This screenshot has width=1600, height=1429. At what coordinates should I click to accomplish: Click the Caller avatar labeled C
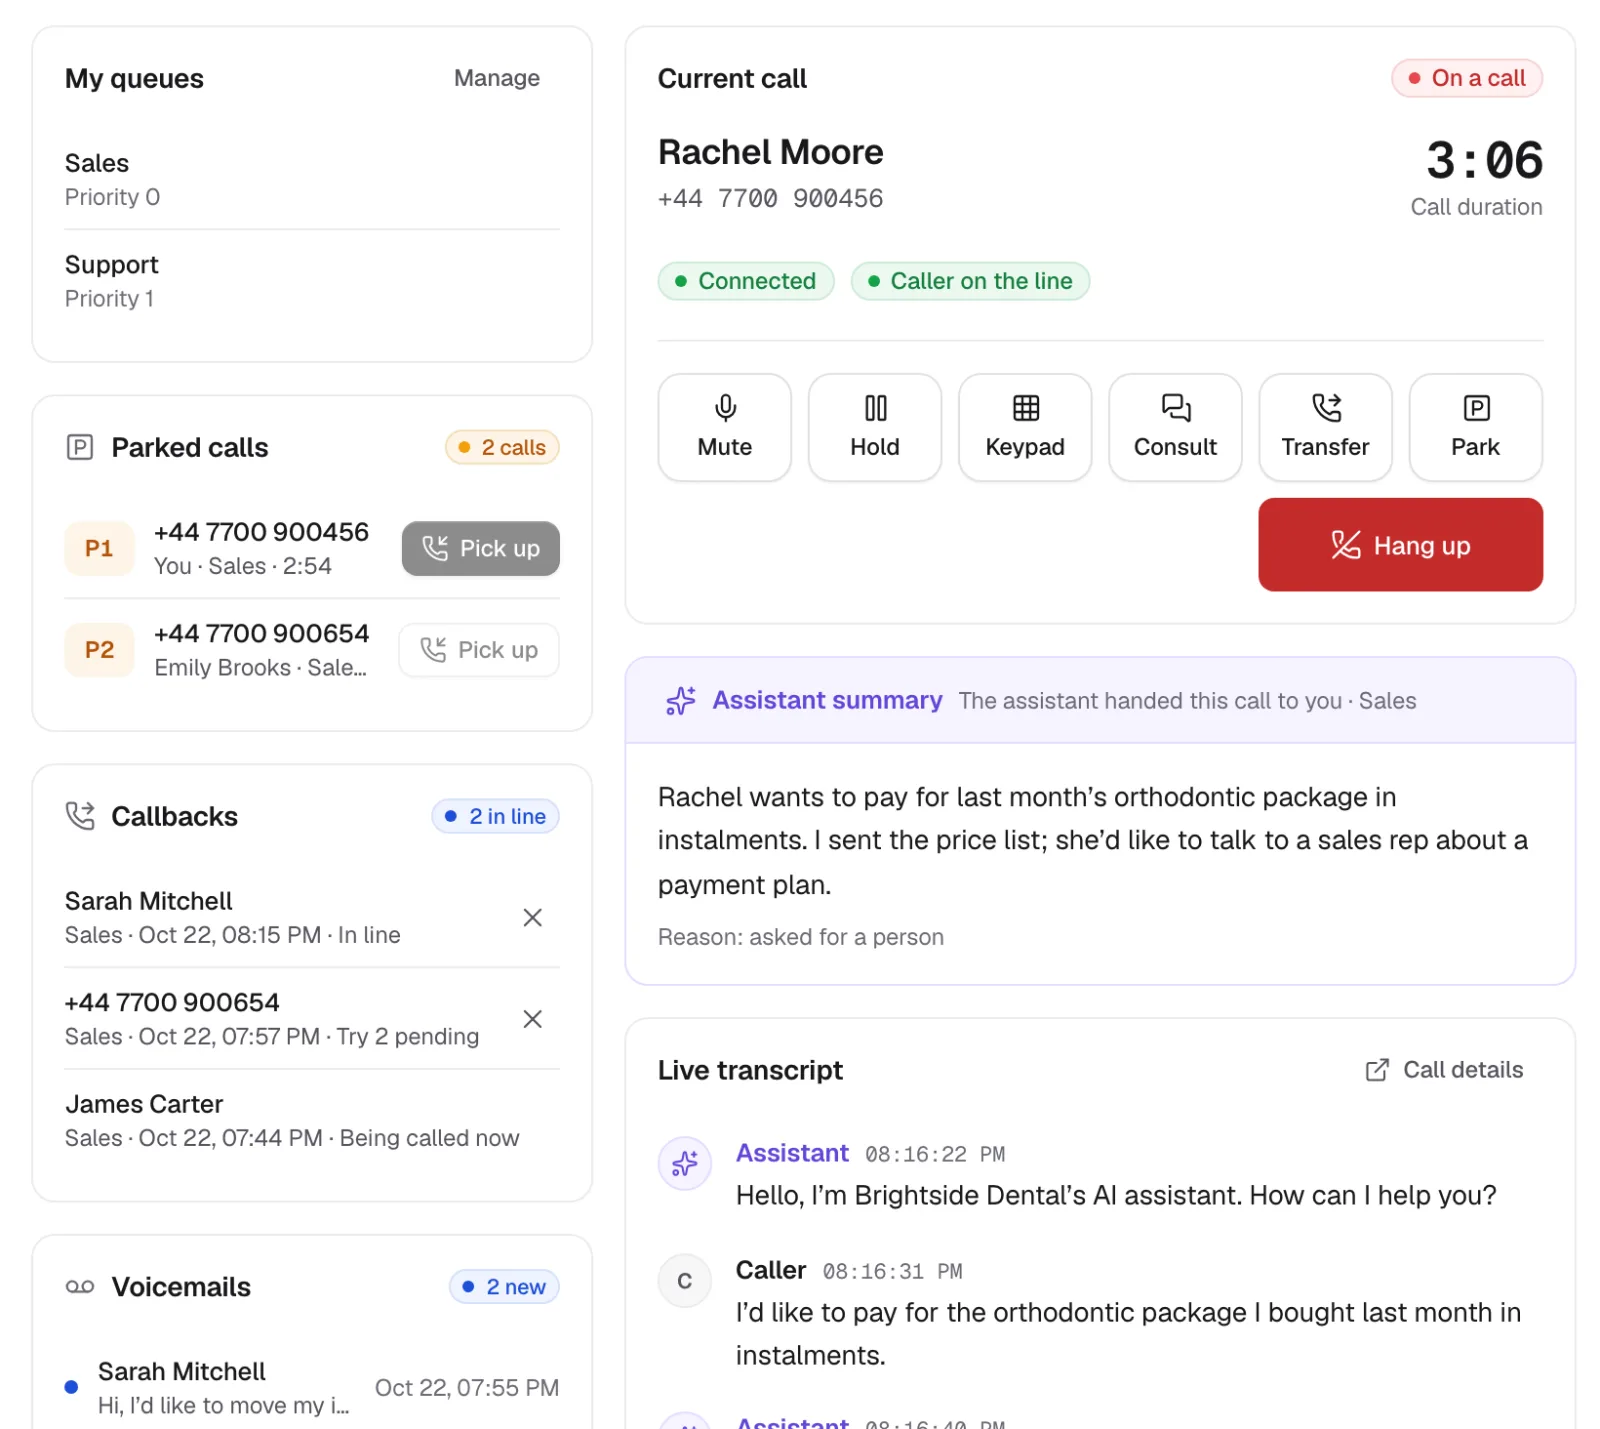(684, 1280)
